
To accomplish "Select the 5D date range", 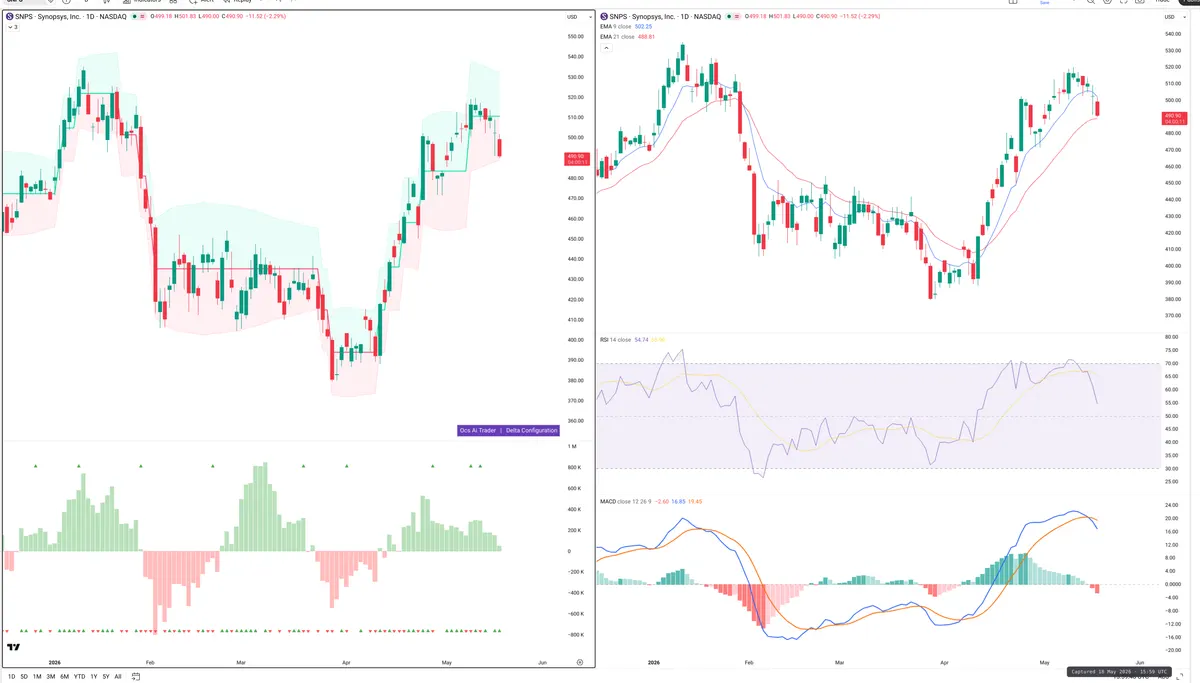I will (24, 676).
